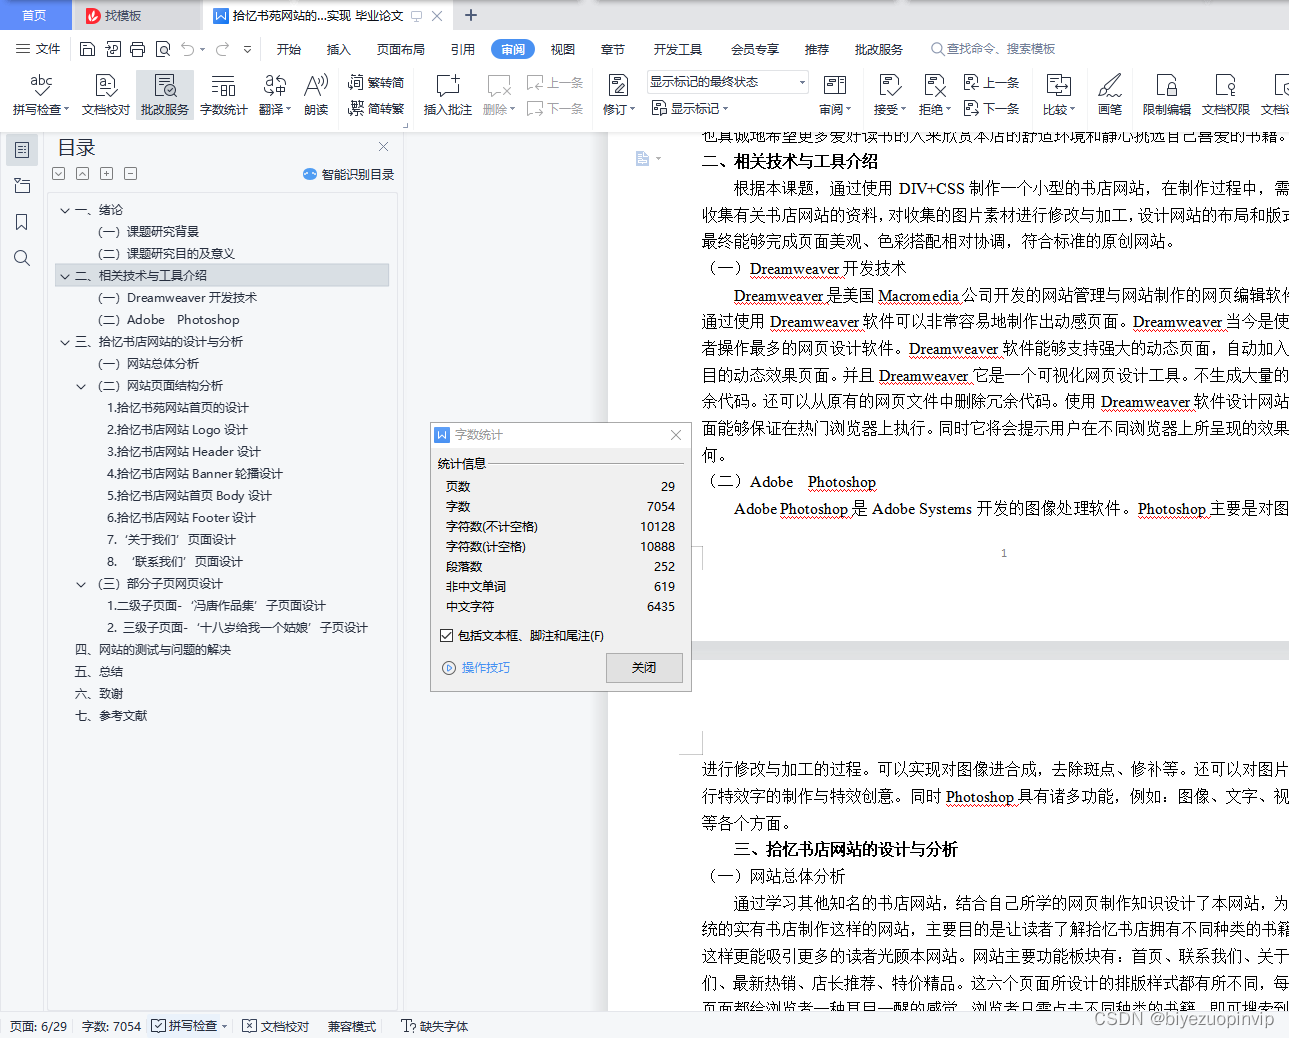Jump to 4.拾亿书店网站 Banner 轮播设计
Screen dimensions: 1289x1038
pyautogui.click(x=195, y=474)
